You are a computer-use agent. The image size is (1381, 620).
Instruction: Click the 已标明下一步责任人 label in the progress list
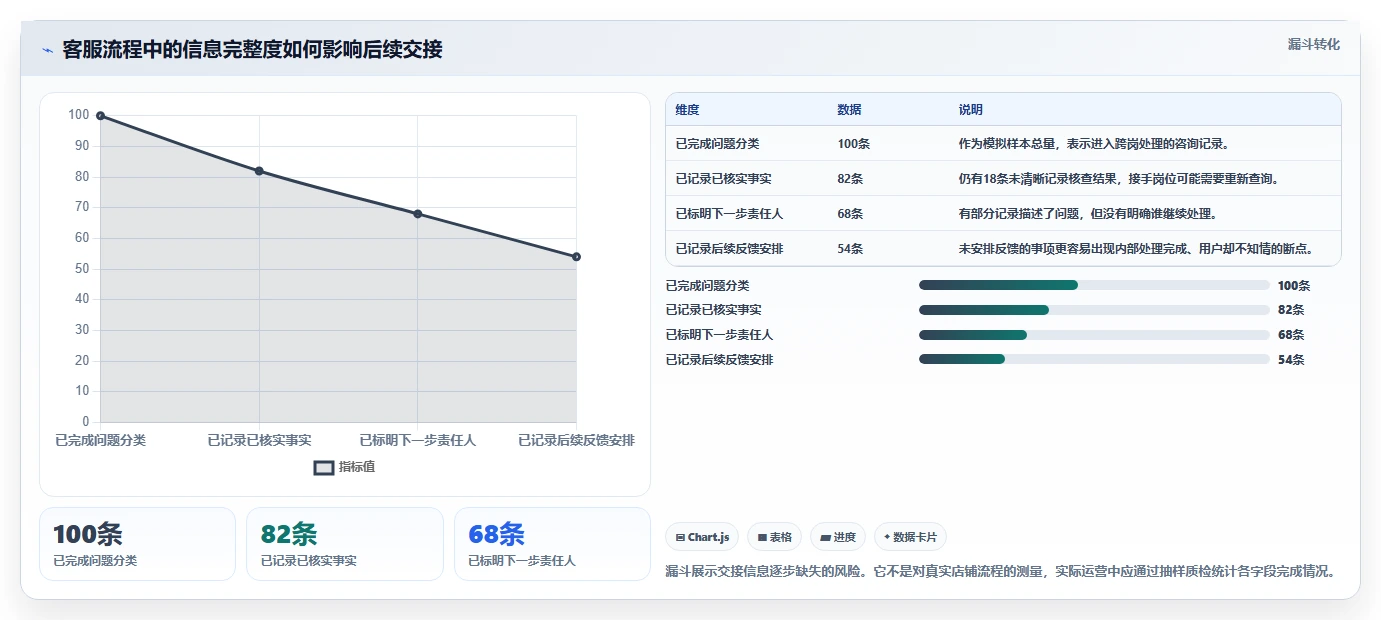point(719,335)
